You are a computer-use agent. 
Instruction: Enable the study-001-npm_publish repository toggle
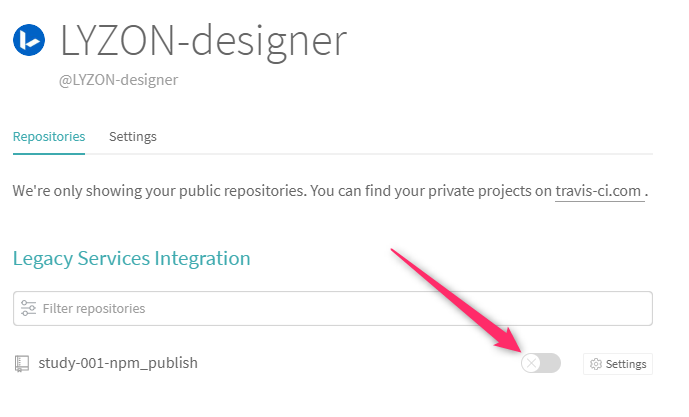pos(541,363)
